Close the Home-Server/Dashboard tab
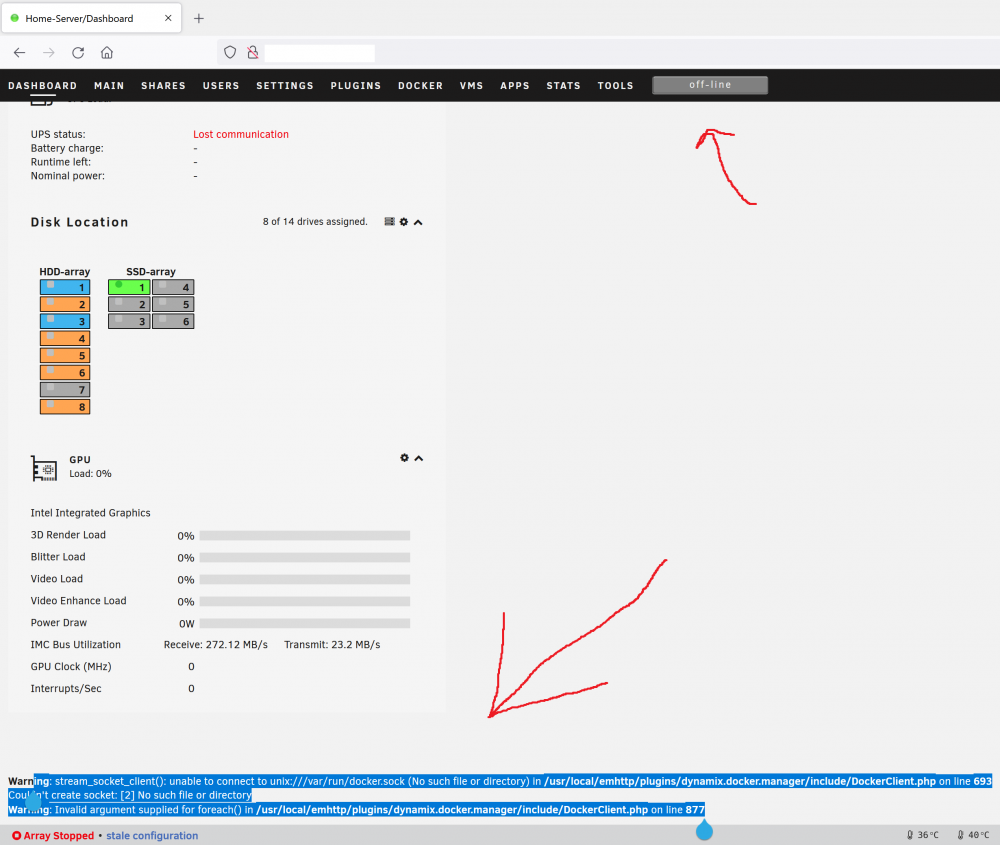 (168, 18)
